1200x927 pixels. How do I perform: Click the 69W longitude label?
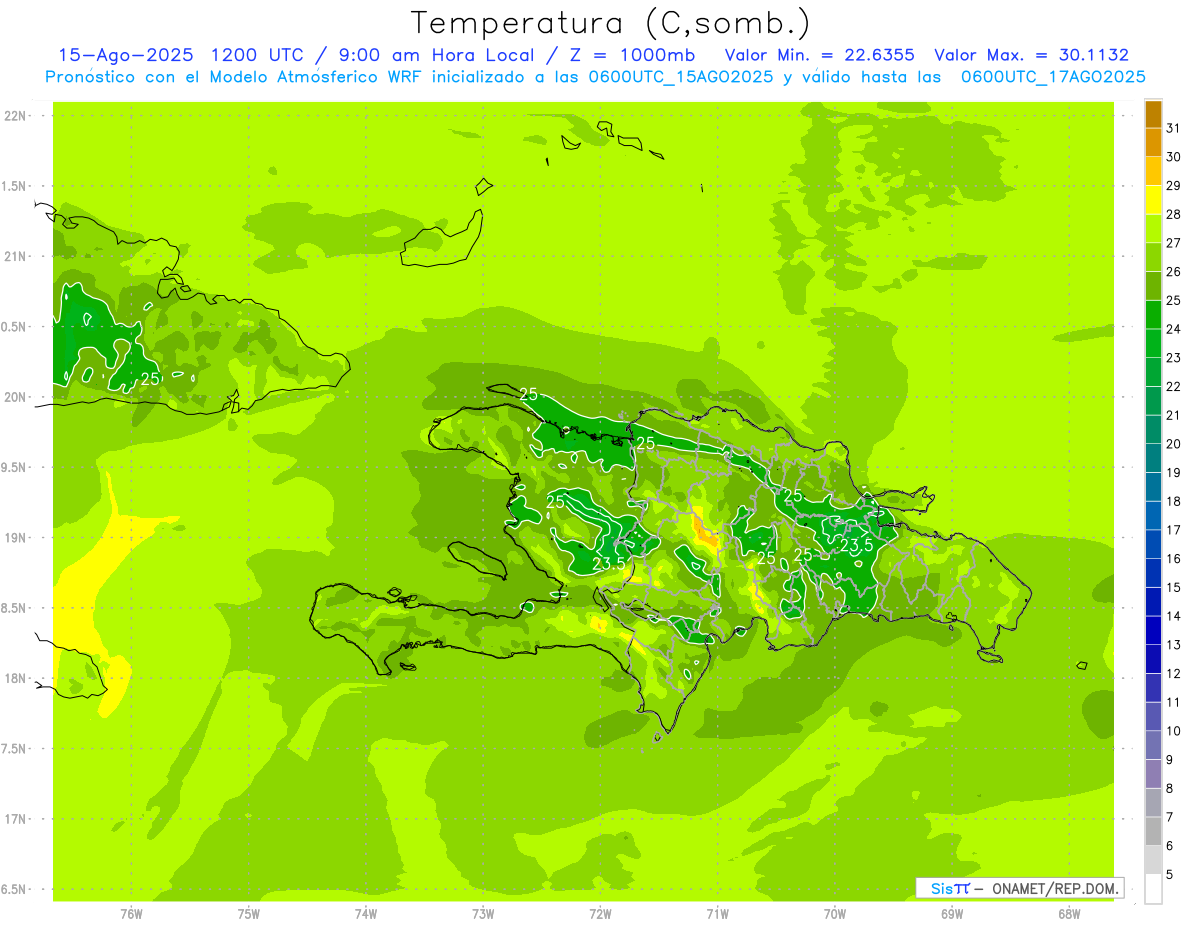click(952, 913)
